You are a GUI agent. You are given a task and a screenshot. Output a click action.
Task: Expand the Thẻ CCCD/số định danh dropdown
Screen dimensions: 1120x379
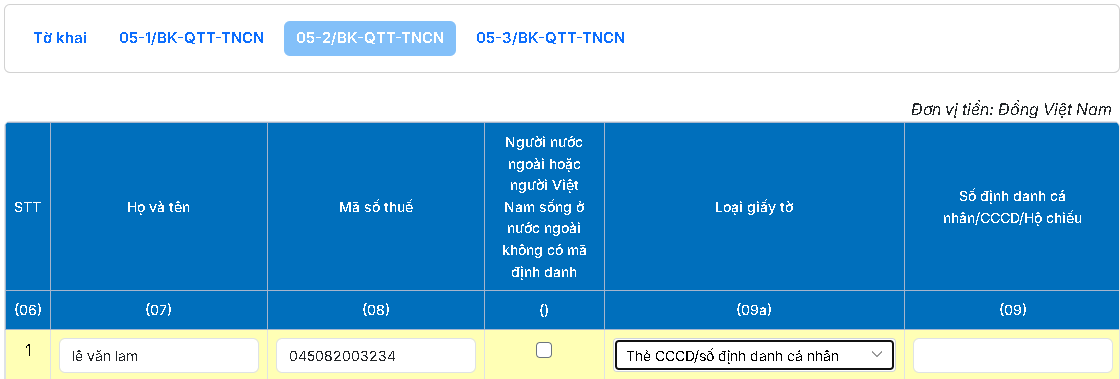[754, 355]
